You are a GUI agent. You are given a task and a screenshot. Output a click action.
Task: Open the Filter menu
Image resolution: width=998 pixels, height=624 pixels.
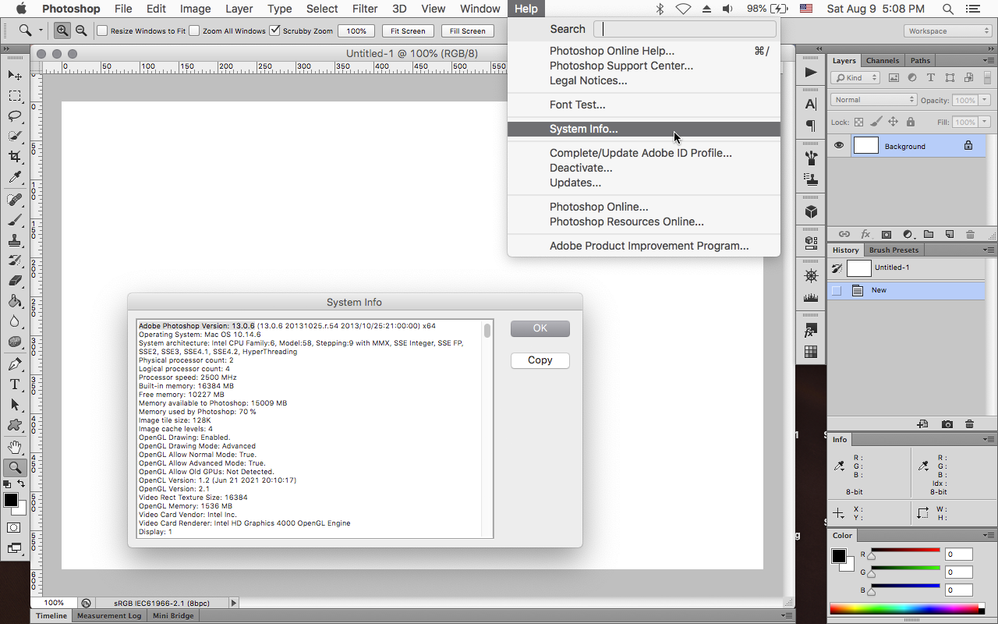tap(365, 9)
